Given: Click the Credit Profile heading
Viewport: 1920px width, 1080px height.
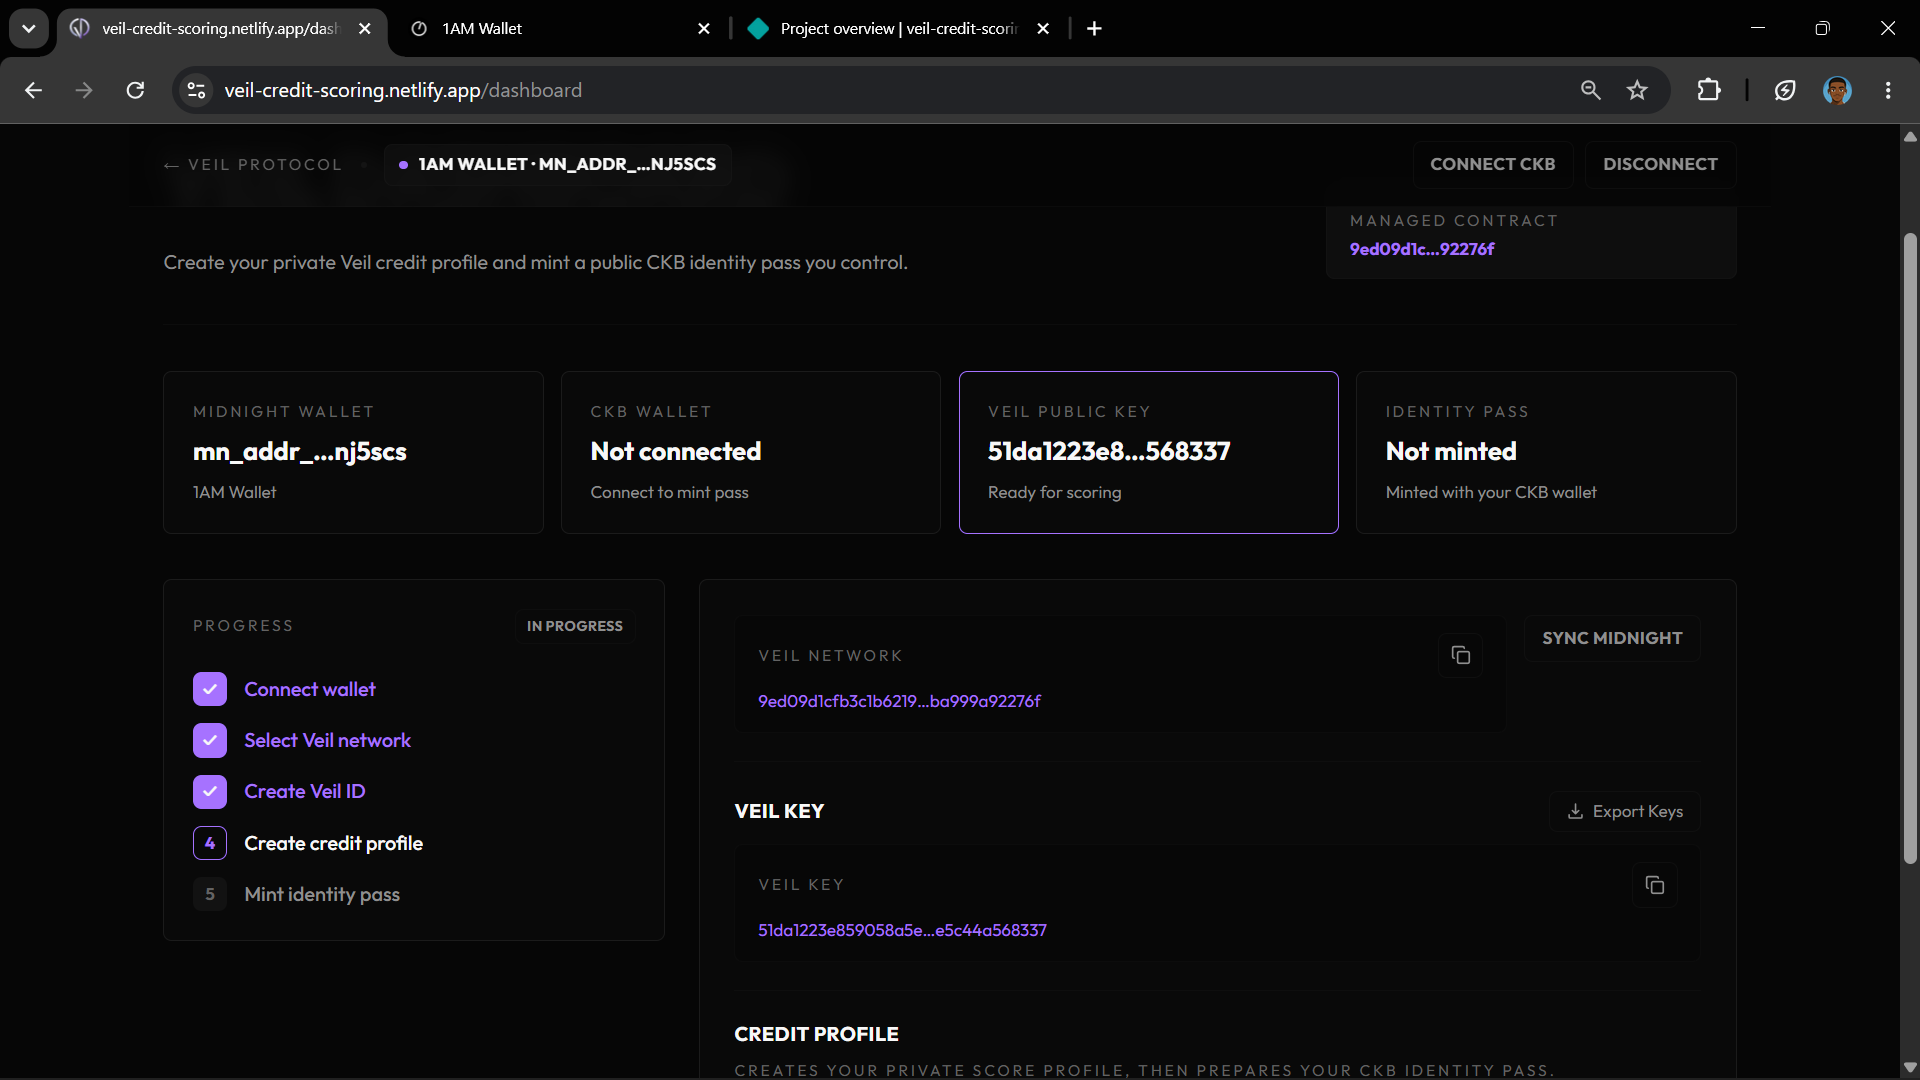Looking at the screenshot, I should 816,1034.
